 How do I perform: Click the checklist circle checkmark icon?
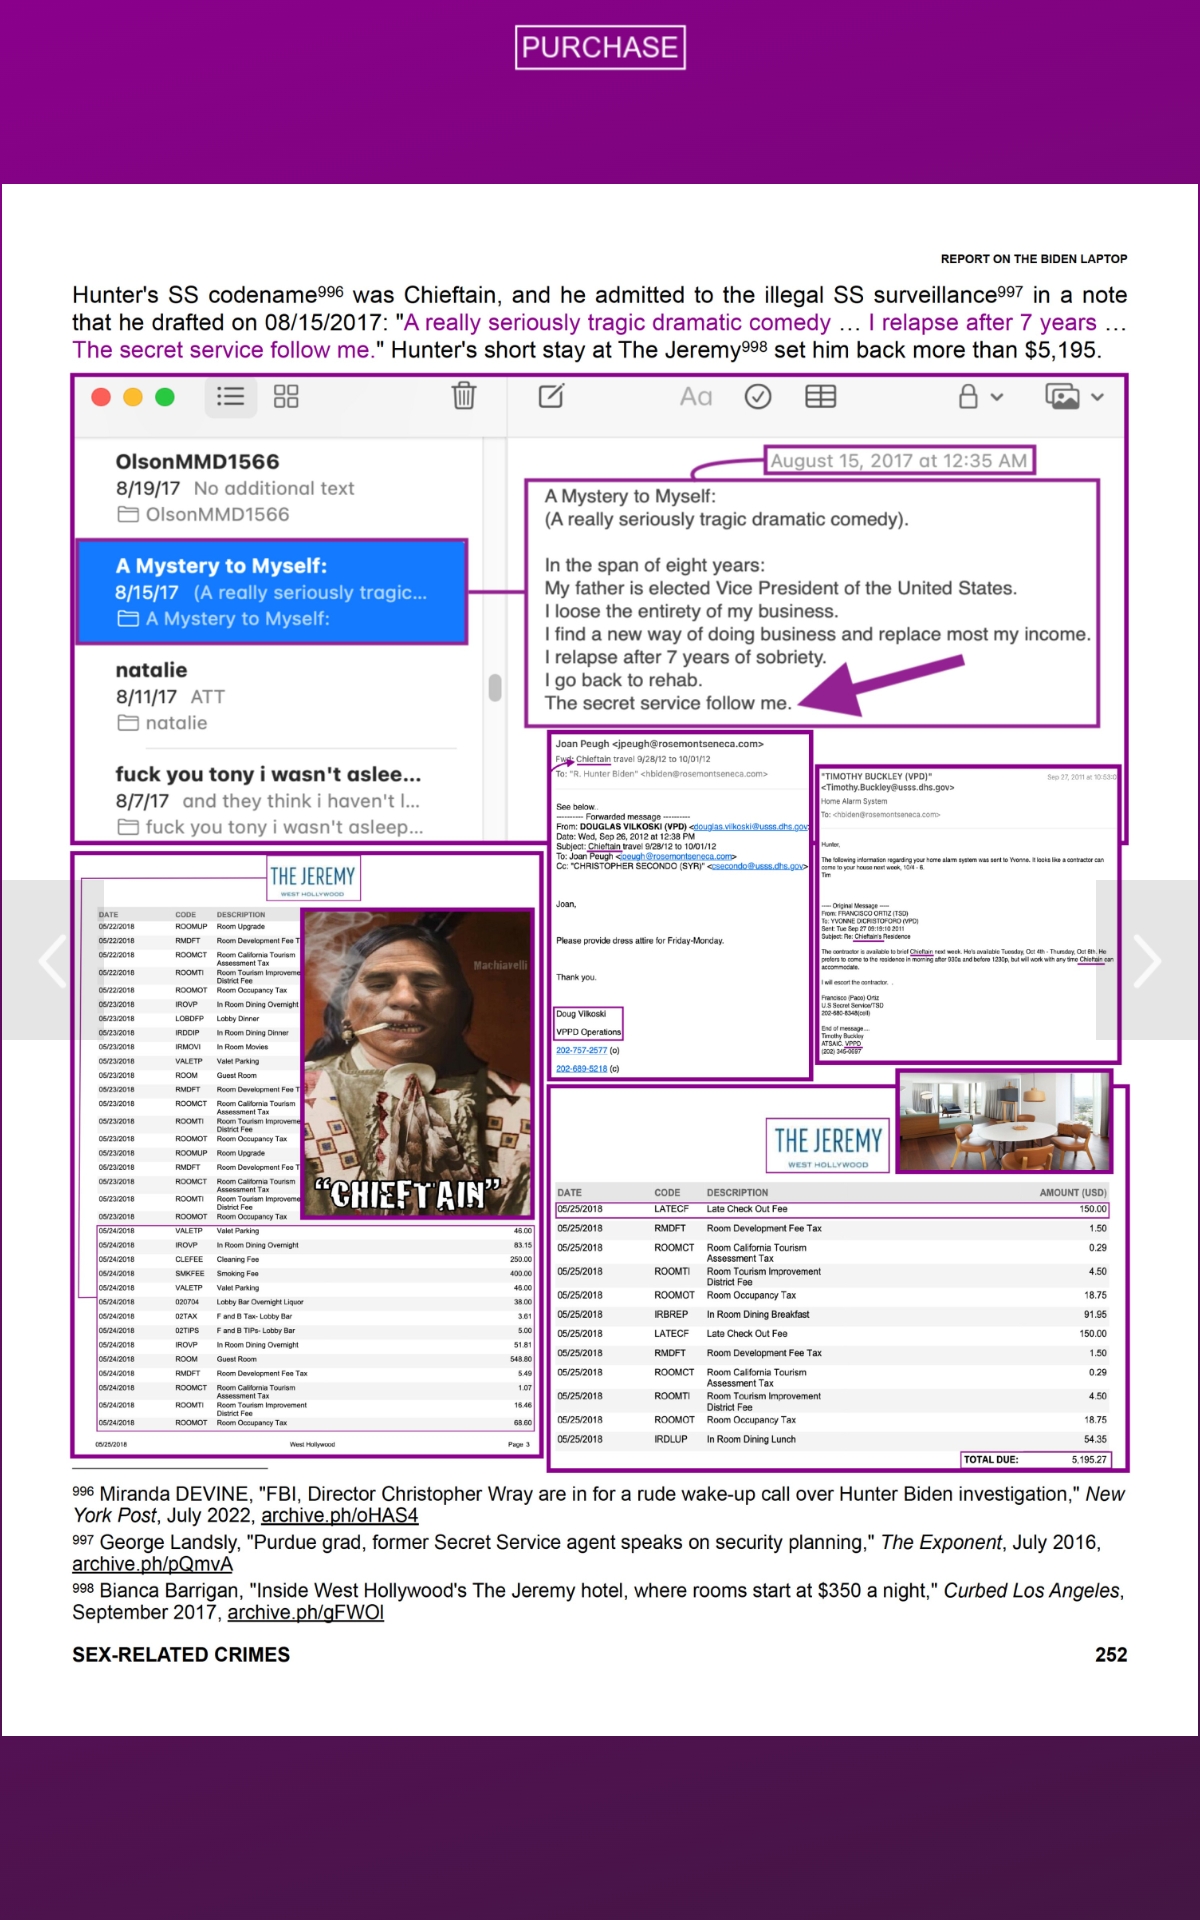coord(758,397)
